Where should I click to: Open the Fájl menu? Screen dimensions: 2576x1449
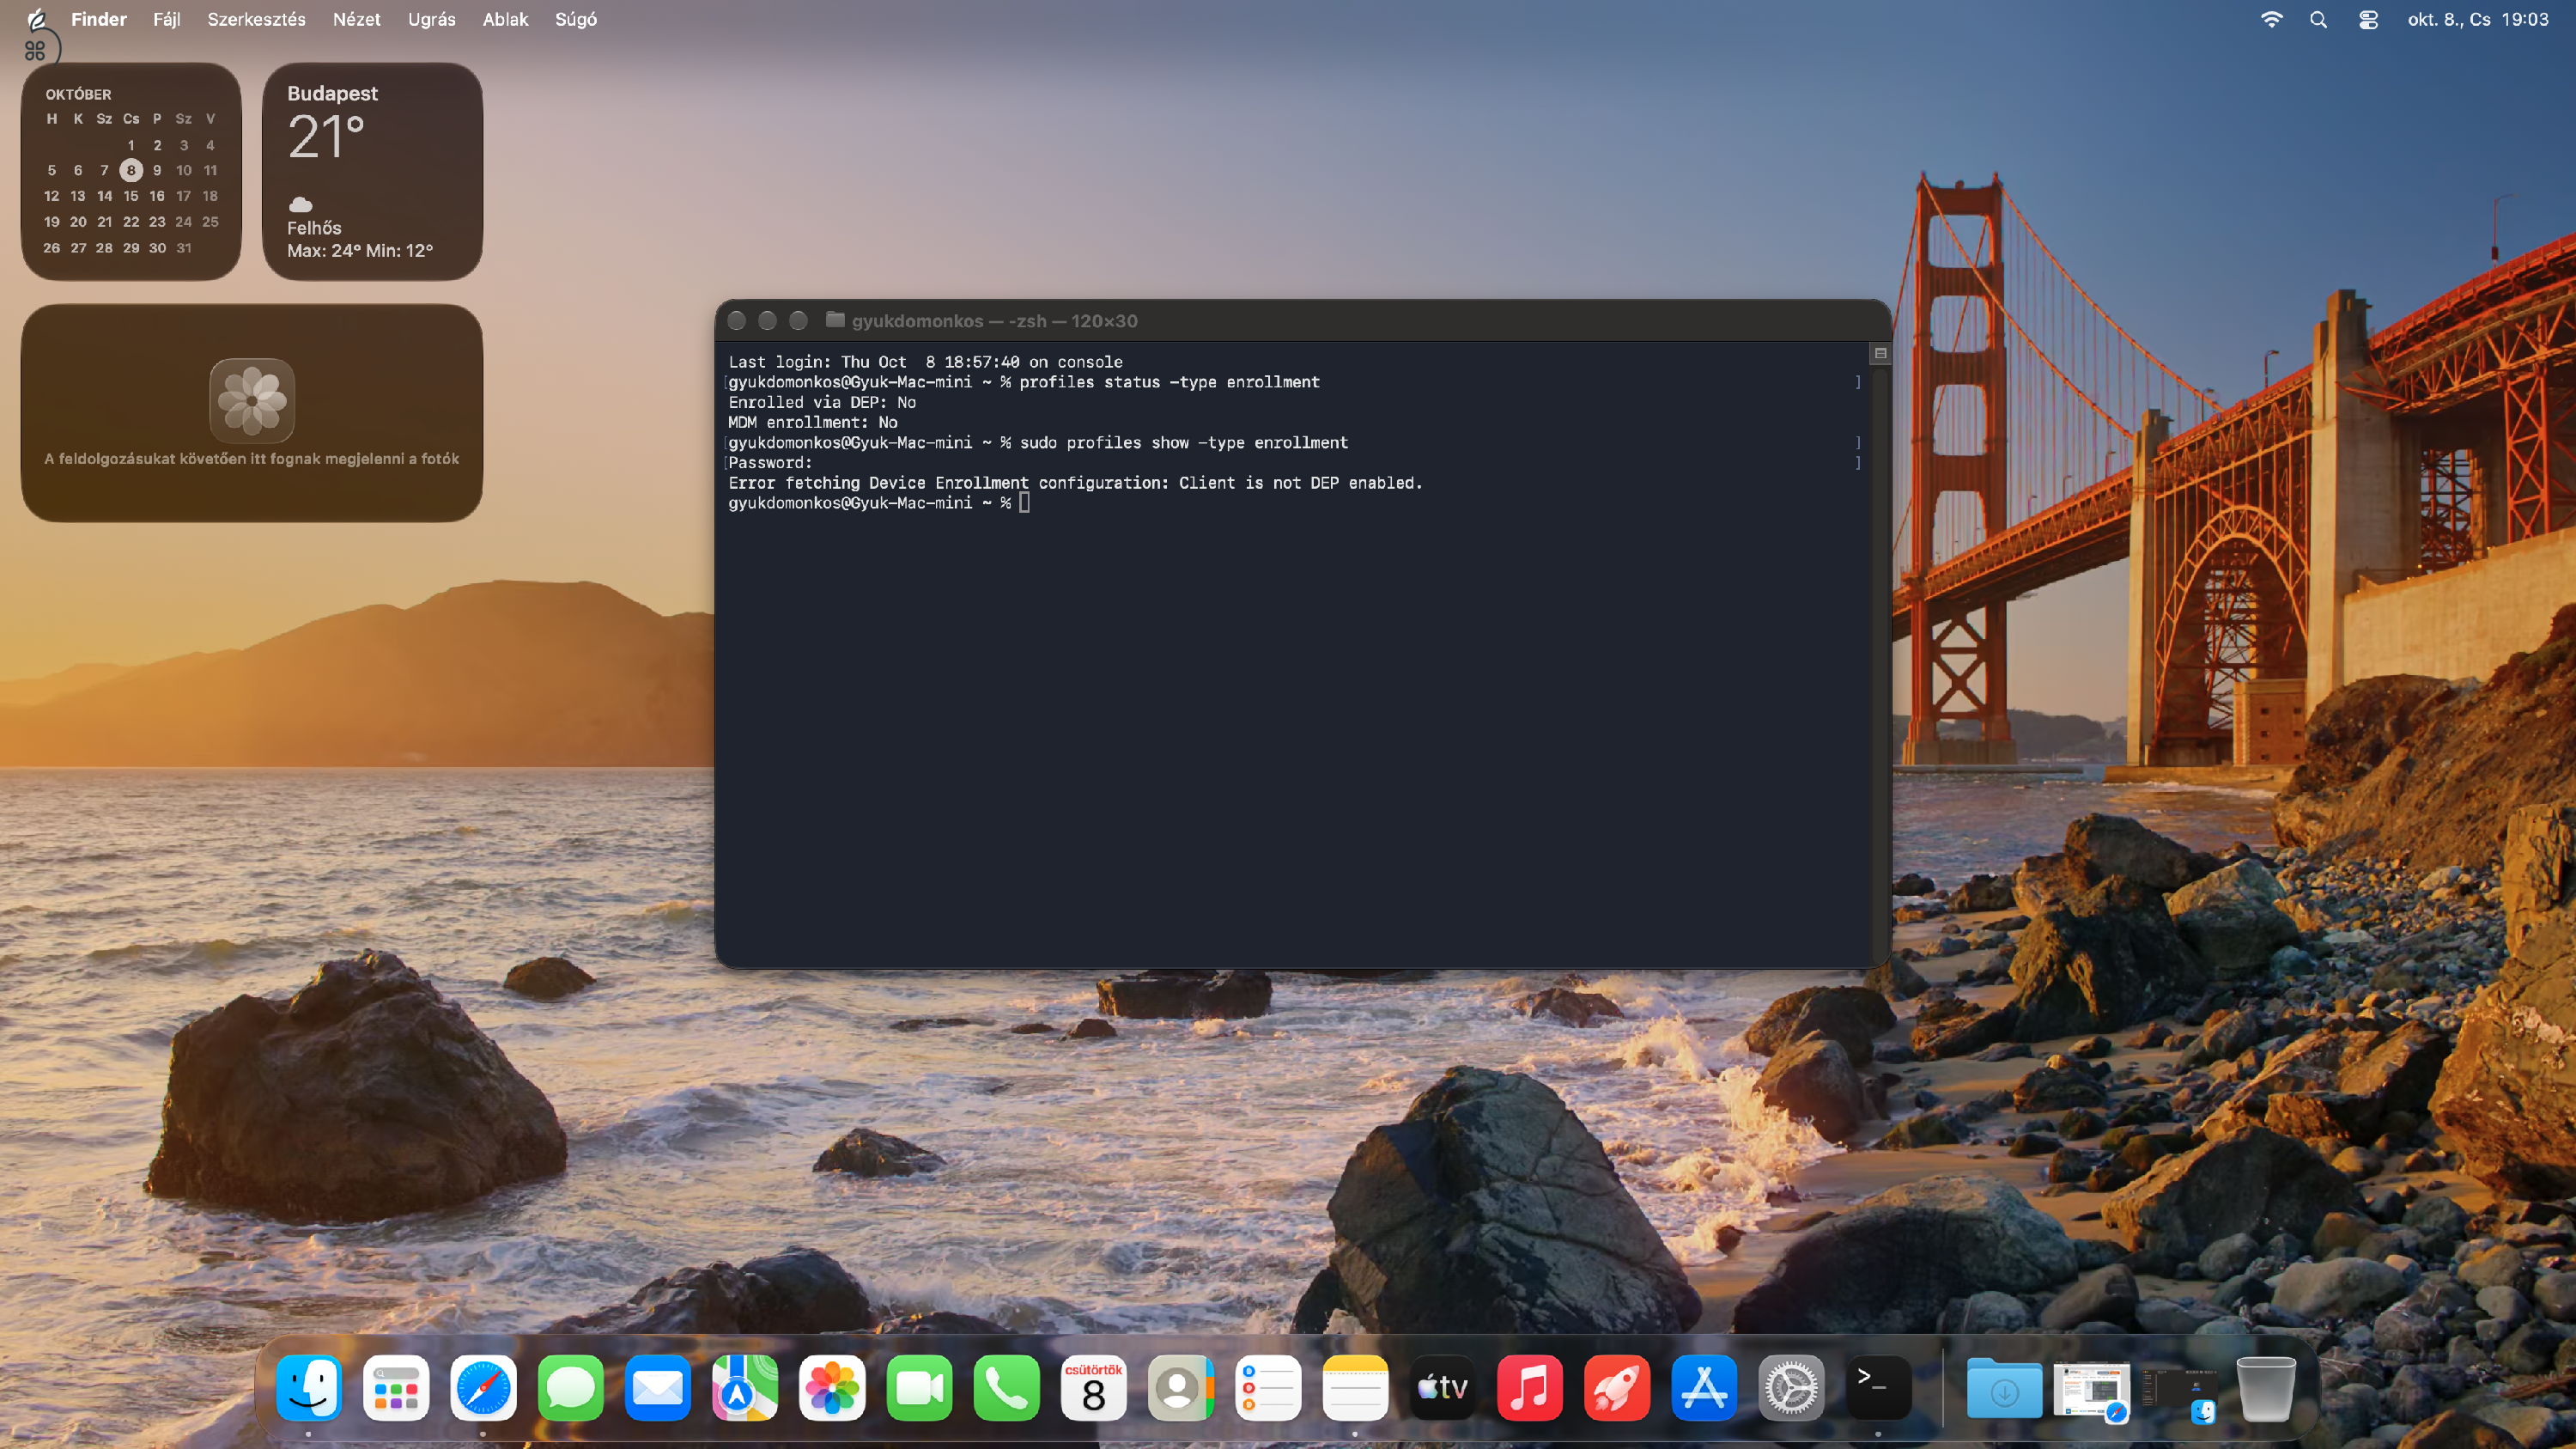click(166, 19)
